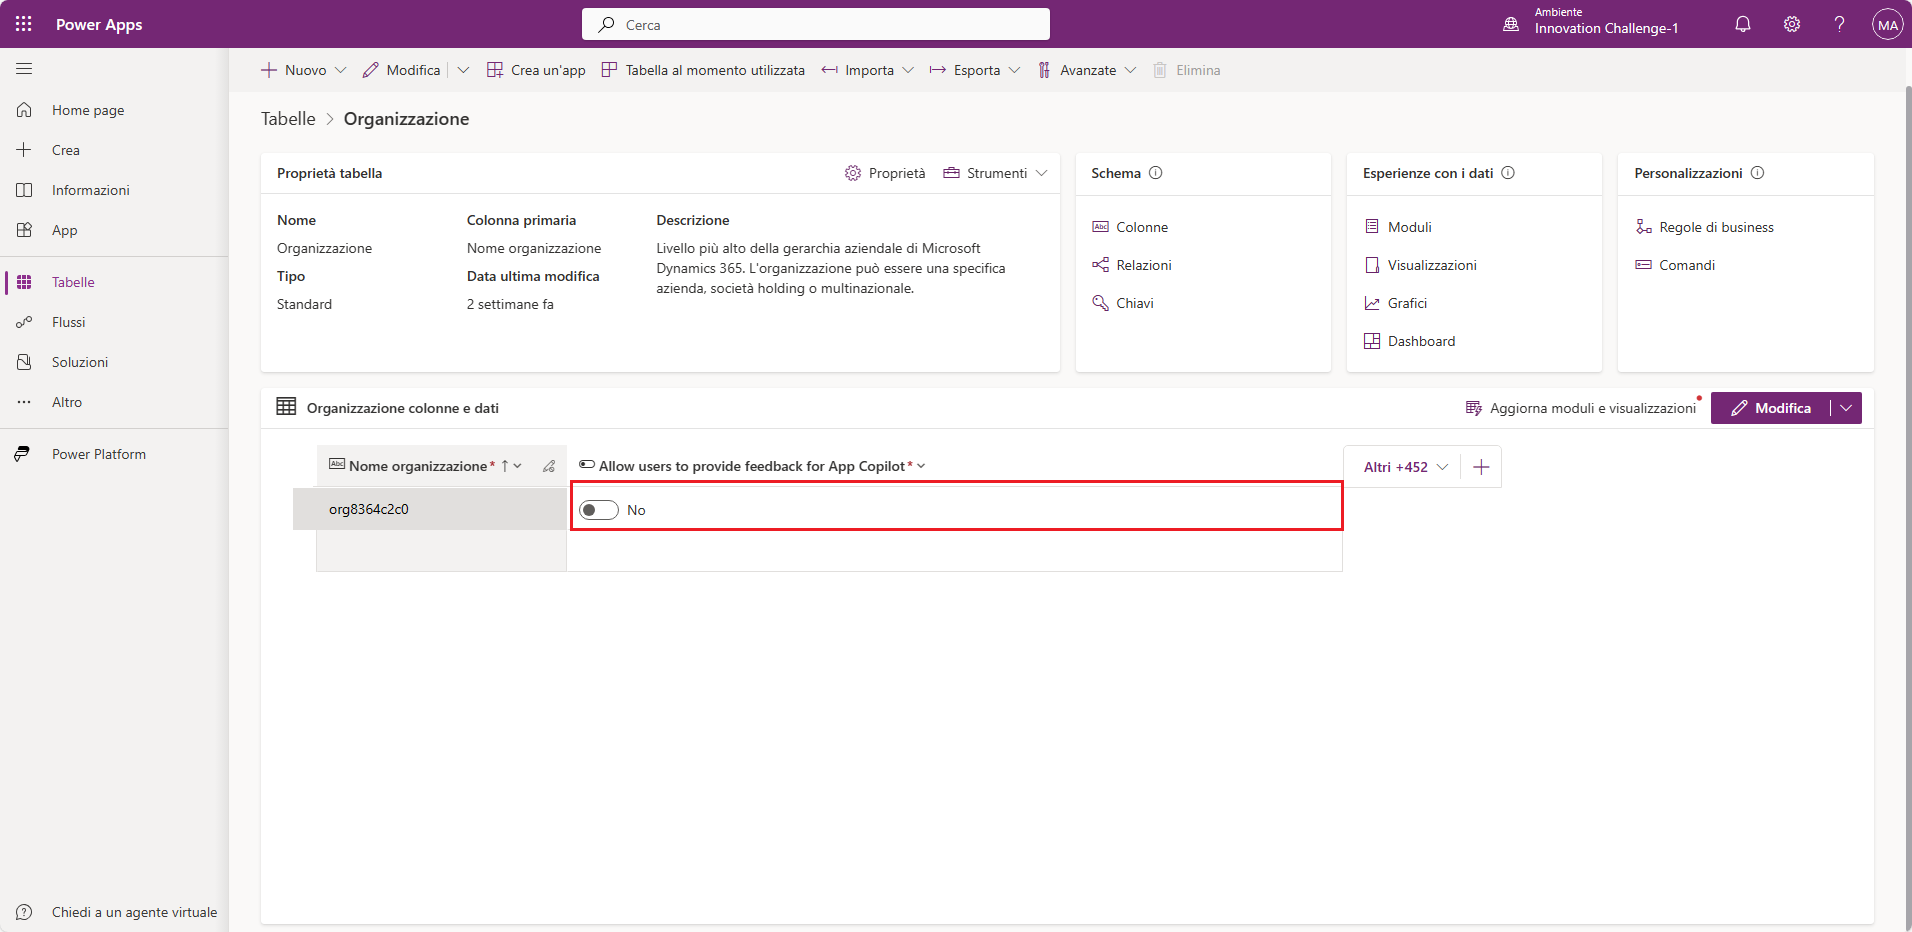
Task: Open the purple Modifica button's dropdown chevron
Action: (1846, 408)
